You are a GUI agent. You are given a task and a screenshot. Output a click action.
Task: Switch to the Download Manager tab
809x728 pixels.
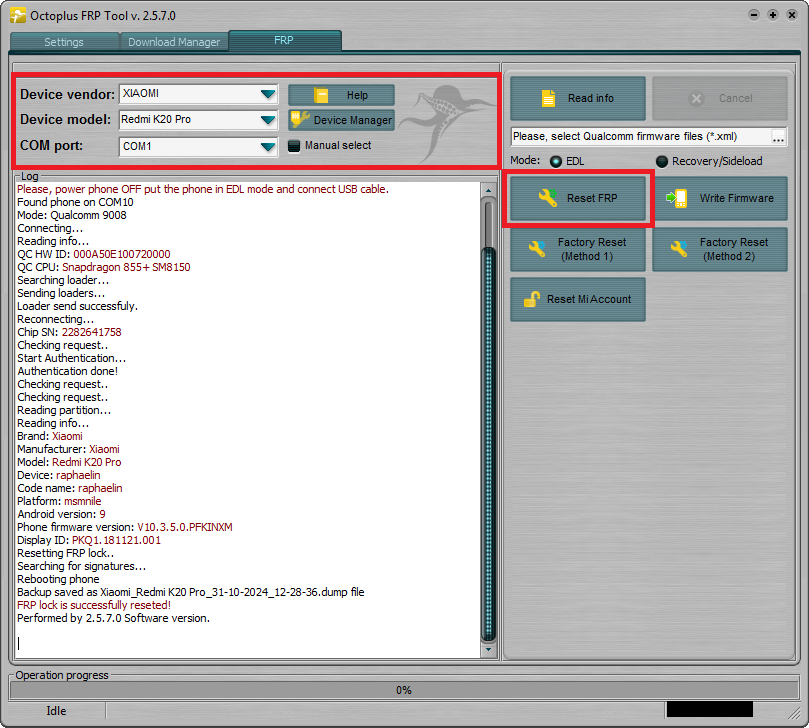[x=174, y=42]
